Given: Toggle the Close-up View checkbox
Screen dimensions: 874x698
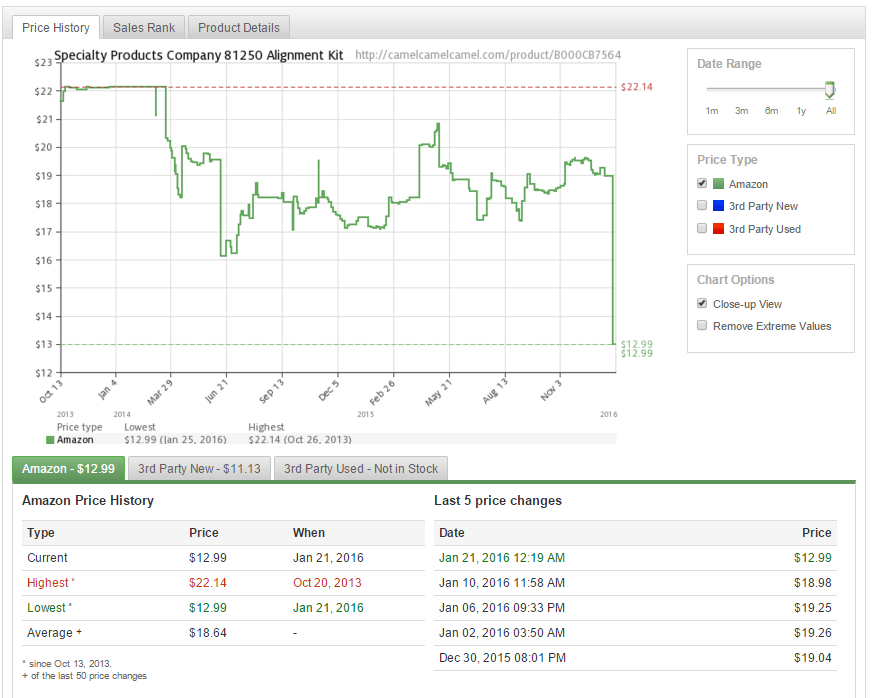Looking at the screenshot, I should [x=702, y=304].
